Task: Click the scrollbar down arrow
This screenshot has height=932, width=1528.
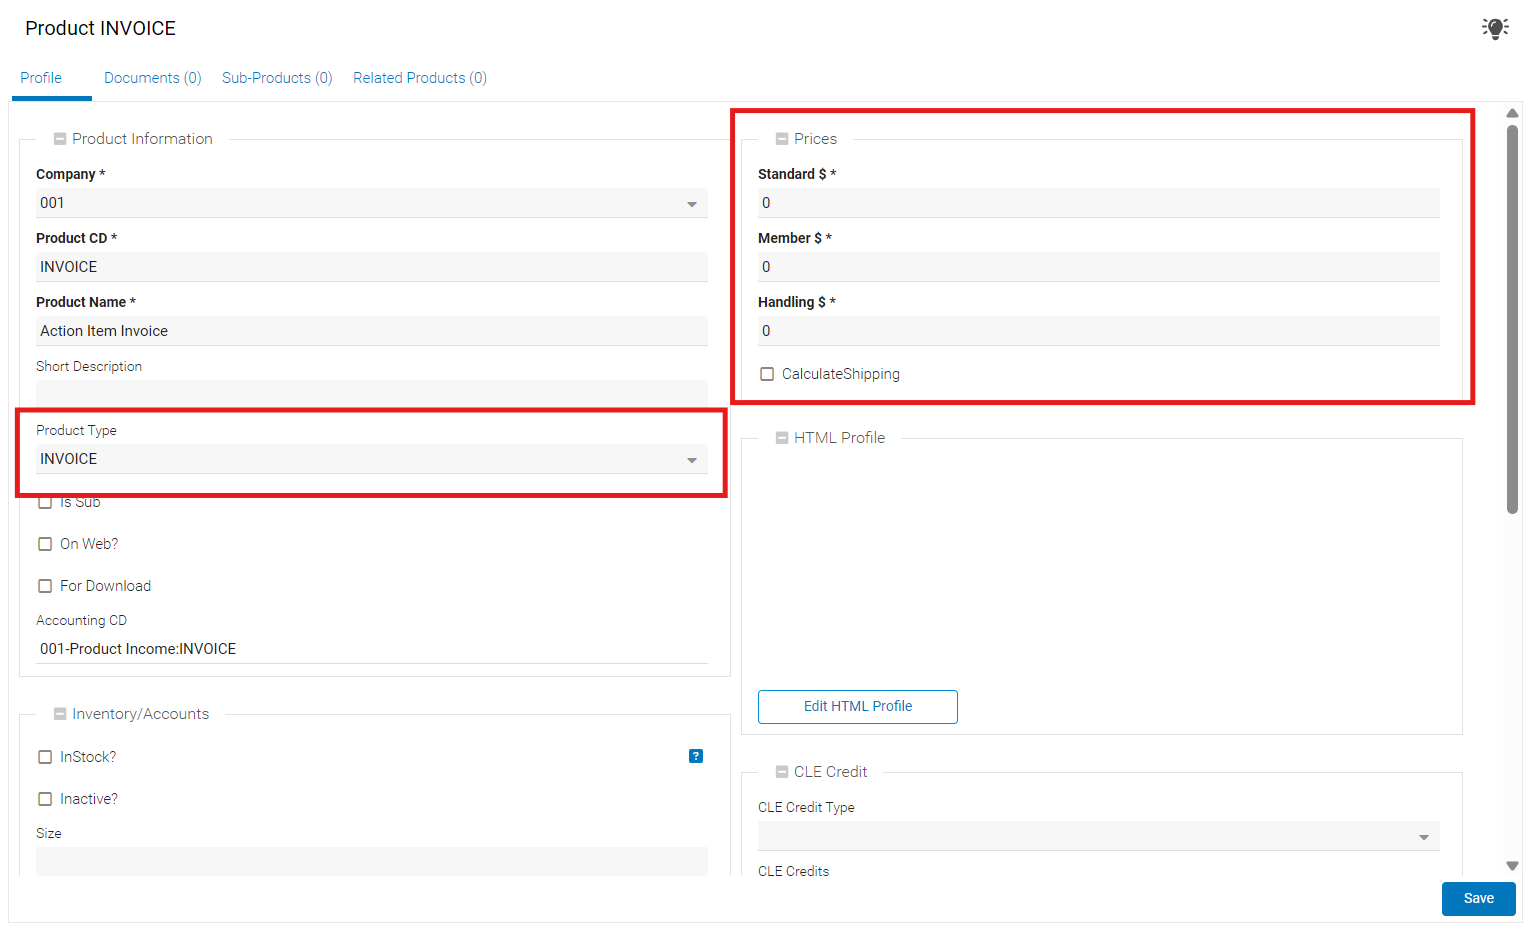Action: [1513, 866]
